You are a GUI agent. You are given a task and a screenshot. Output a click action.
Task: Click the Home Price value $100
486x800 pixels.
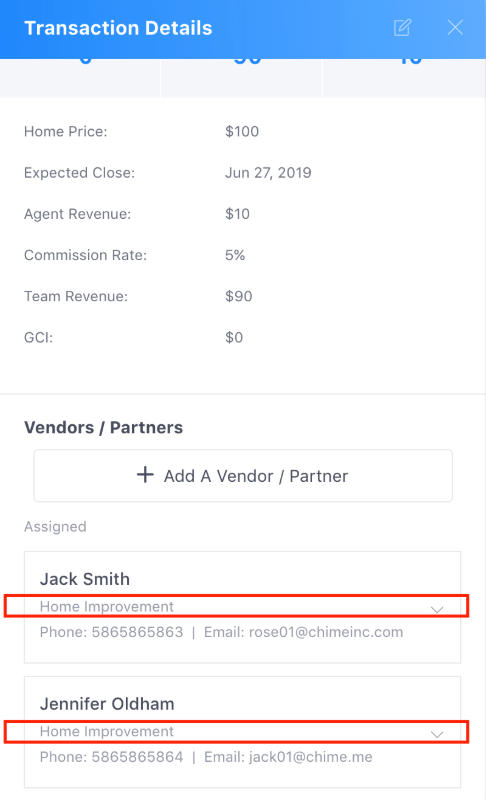[x=242, y=132]
